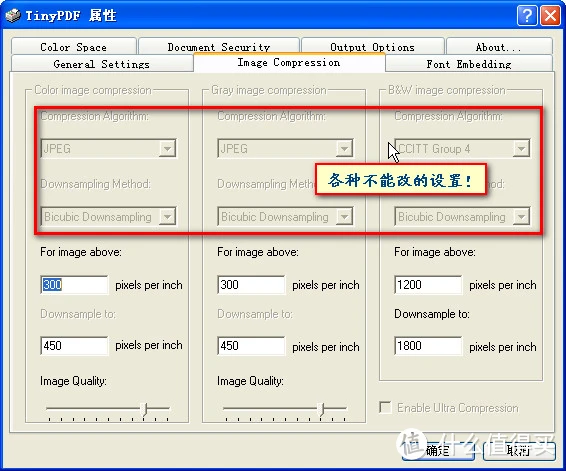Switch to the Color Space tab
The width and height of the screenshot is (566, 471).
[74, 46]
